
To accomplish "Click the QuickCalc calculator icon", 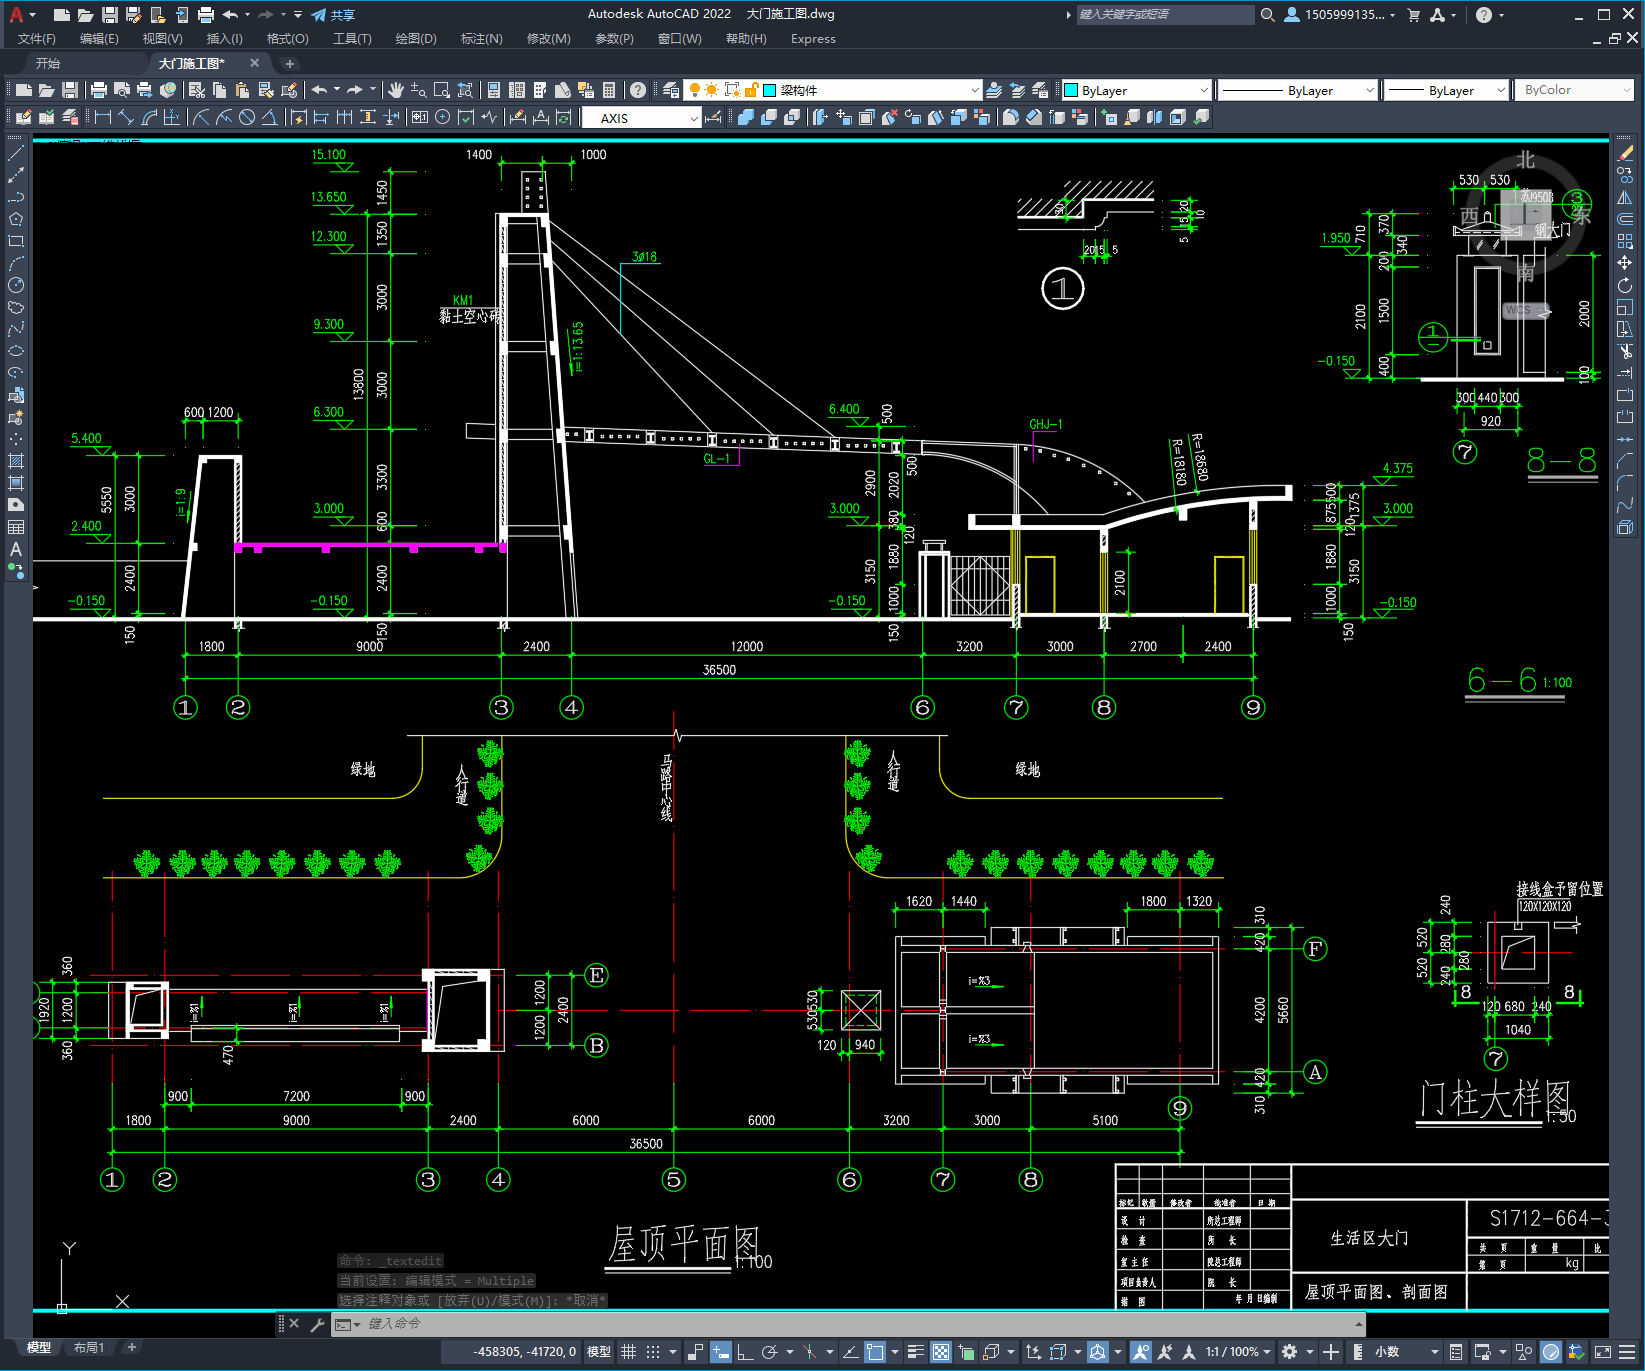I will [609, 90].
